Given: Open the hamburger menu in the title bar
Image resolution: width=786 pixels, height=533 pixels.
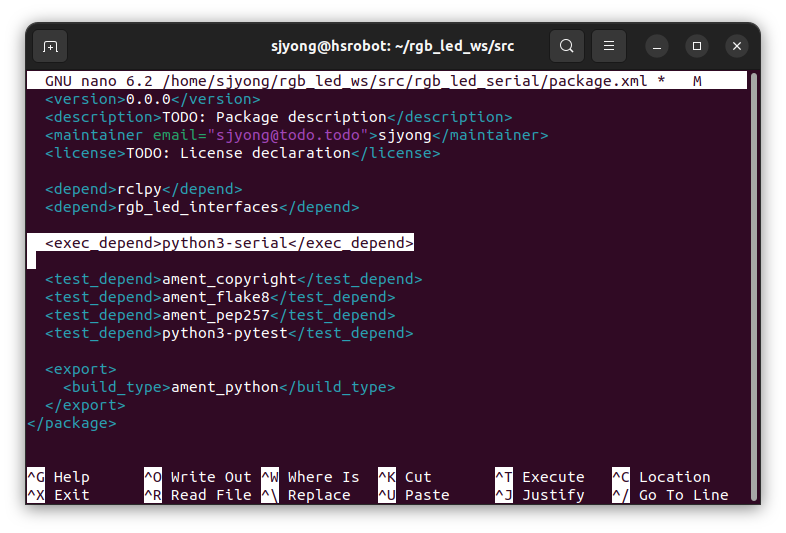Looking at the screenshot, I should [x=609, y=46].
